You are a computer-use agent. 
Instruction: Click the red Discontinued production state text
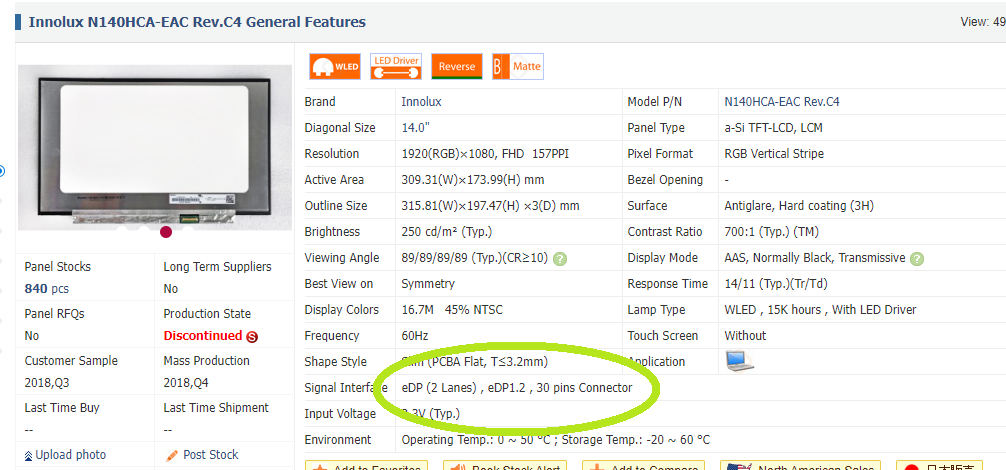(203, 335)
